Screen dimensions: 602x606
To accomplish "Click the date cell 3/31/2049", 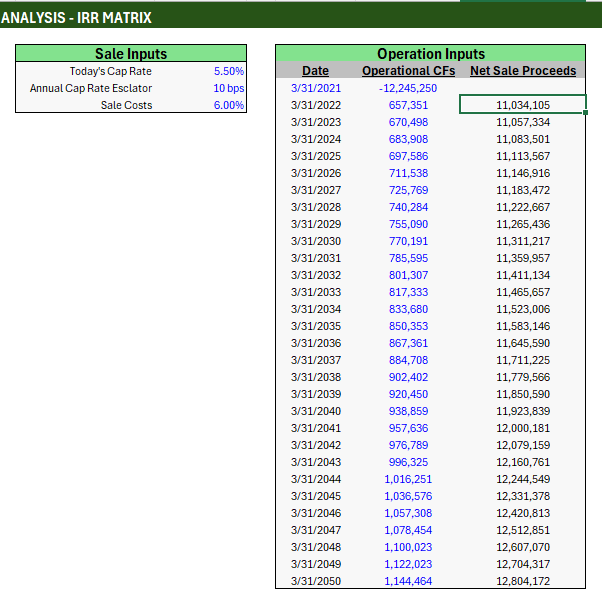I will tap(316, 564).
